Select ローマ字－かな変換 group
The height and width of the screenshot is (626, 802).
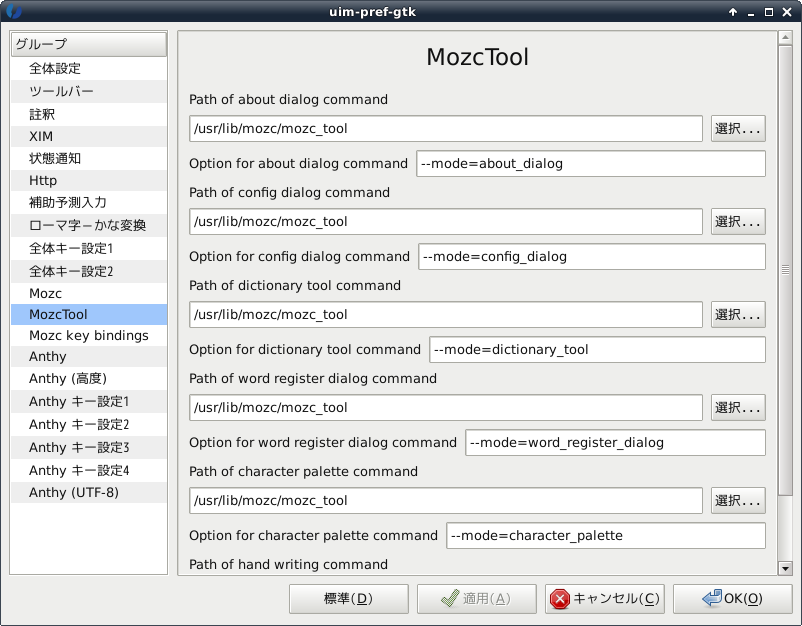pyautogui.click(x=88, y=225)
